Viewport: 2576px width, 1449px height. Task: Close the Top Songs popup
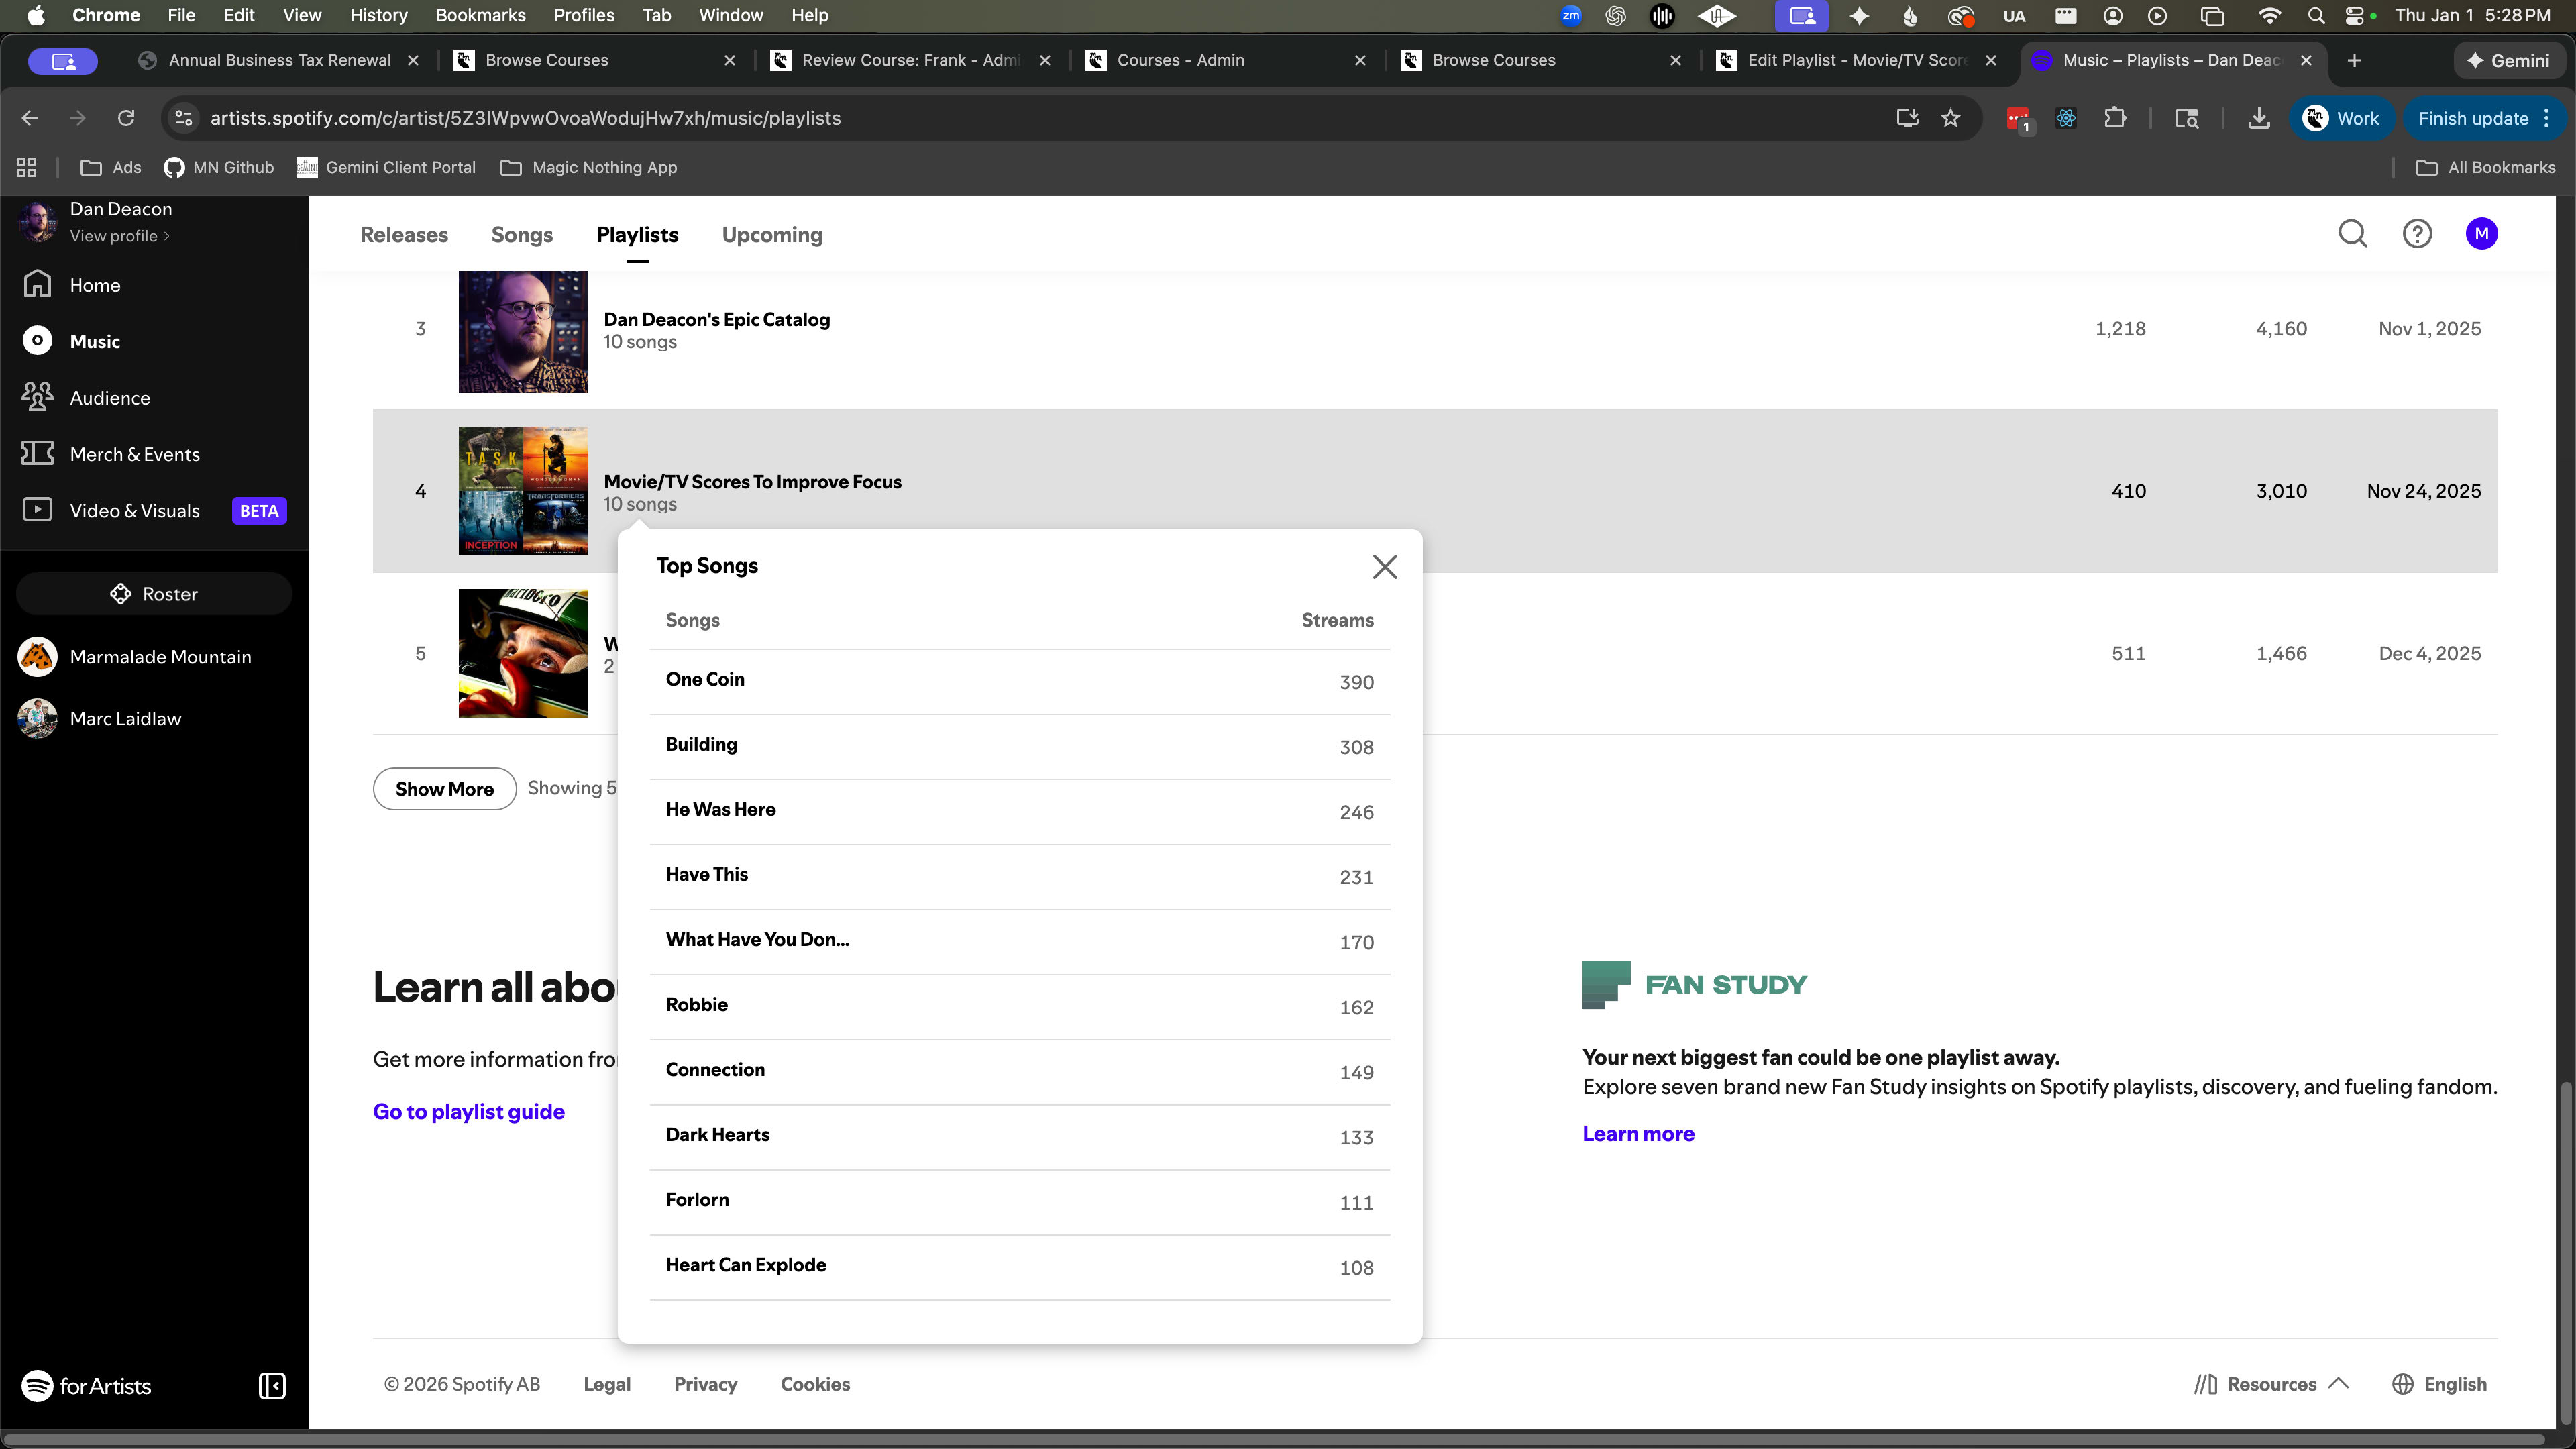click(x=1384, y=567)
